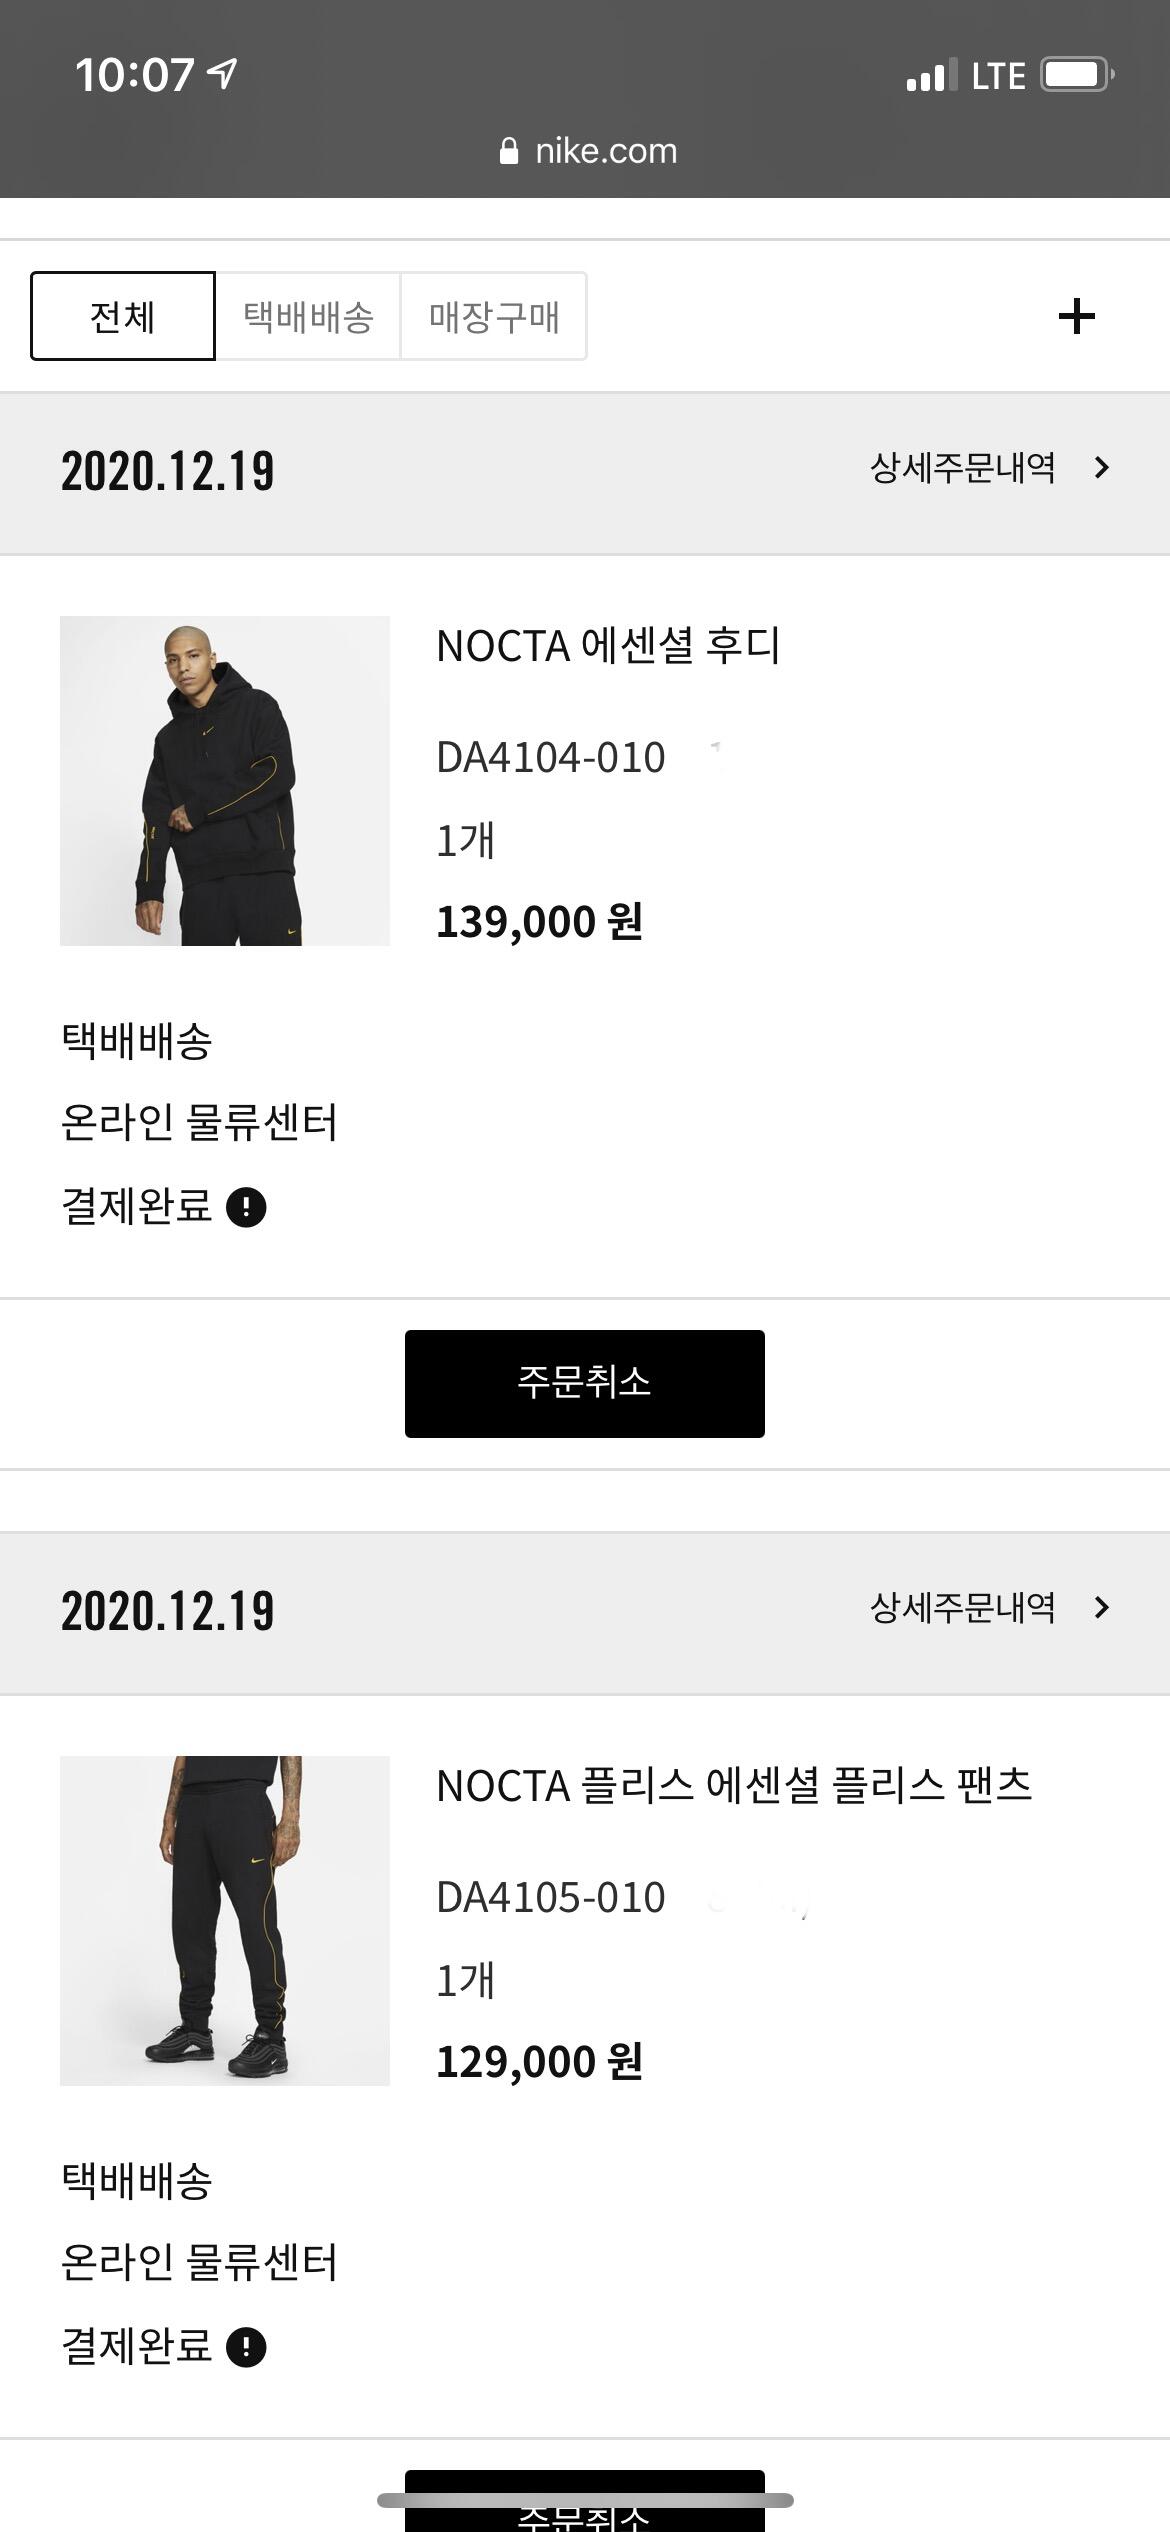The image size is (1170, 2532).
Task: Switch to the 매장구매 tab
Action: 494,316
